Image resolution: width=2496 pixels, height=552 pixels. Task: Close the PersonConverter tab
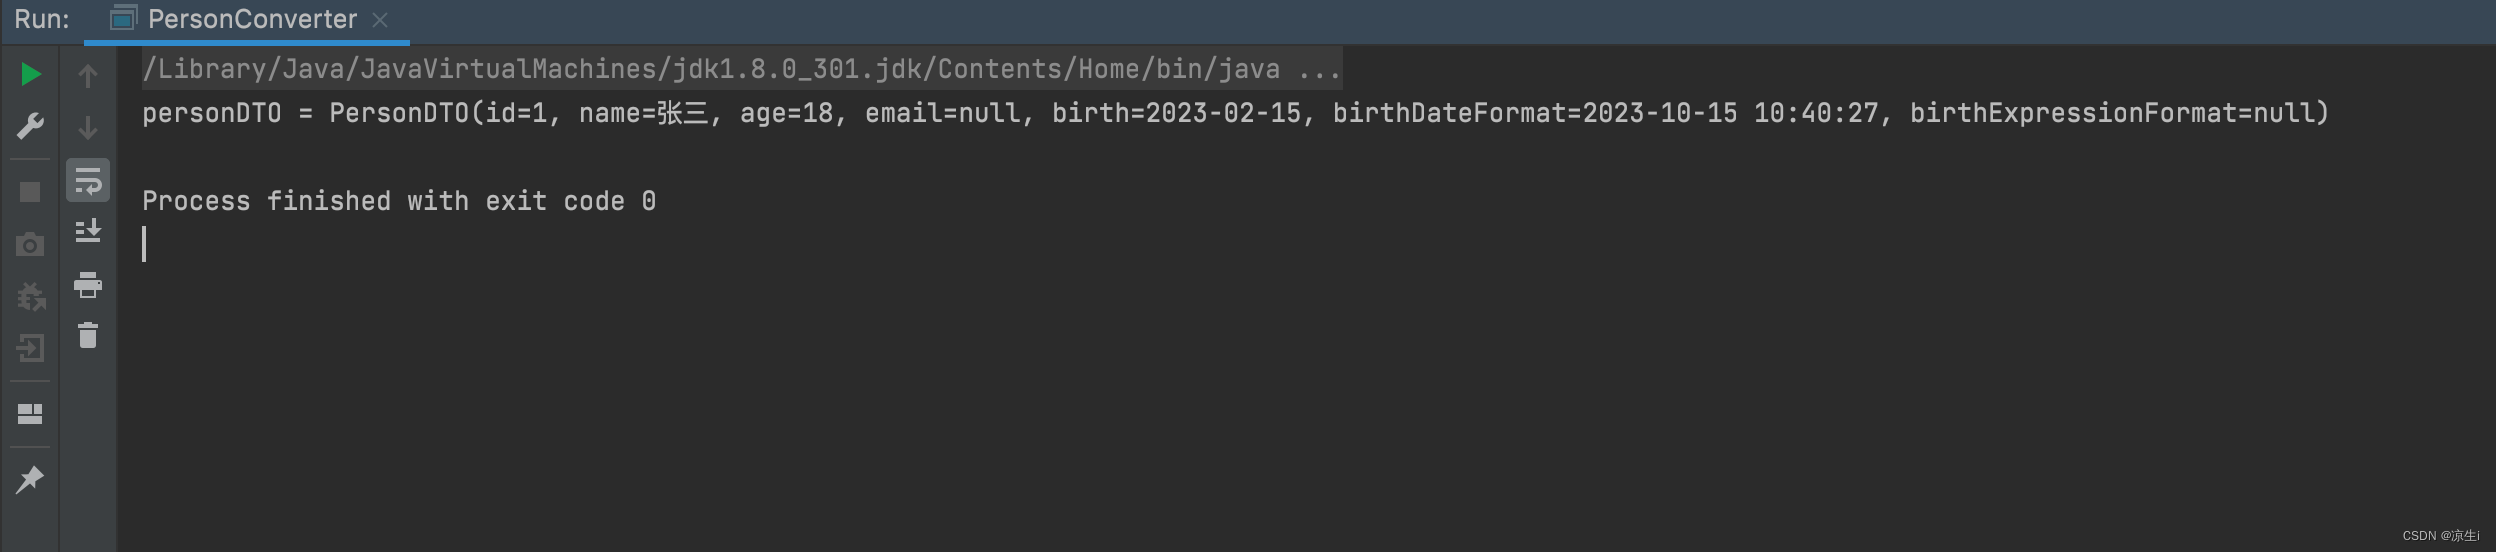[x=380, y=20]
